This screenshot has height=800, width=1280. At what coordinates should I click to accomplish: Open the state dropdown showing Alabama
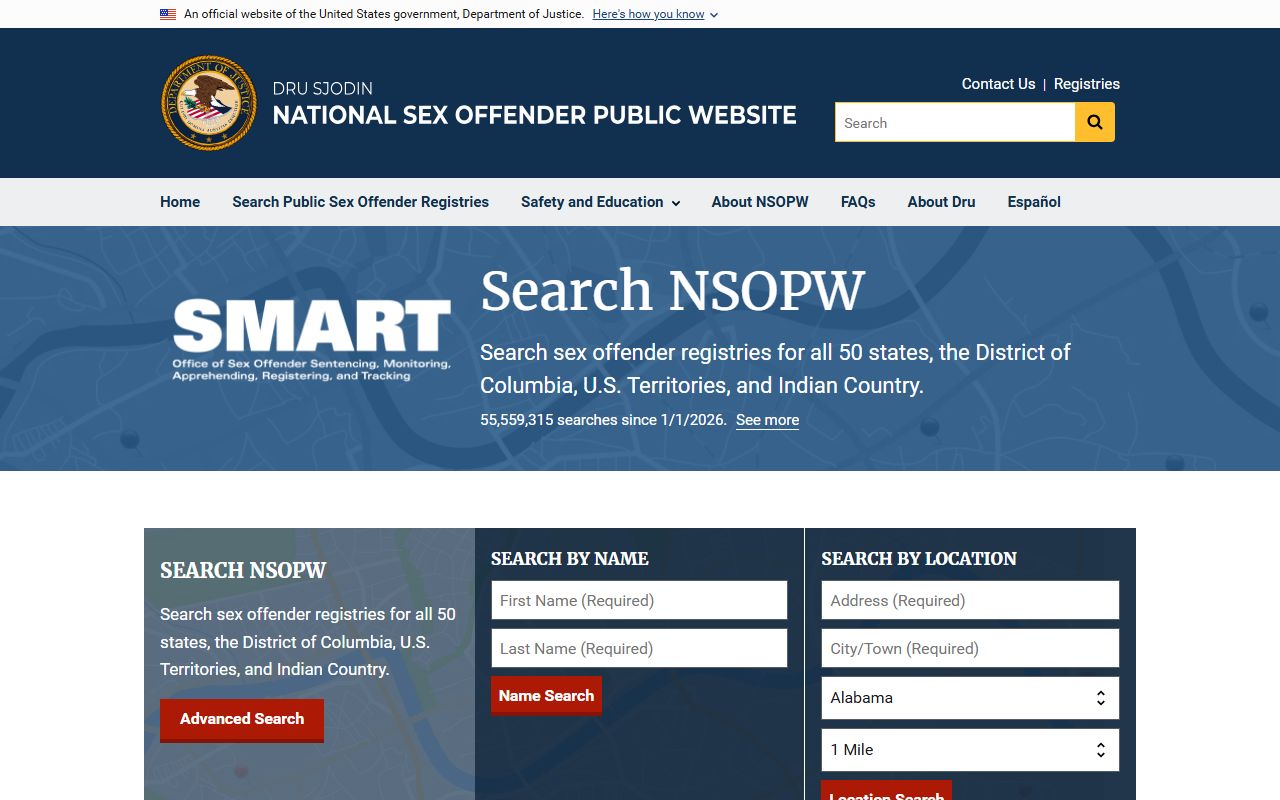pos(970,698)
